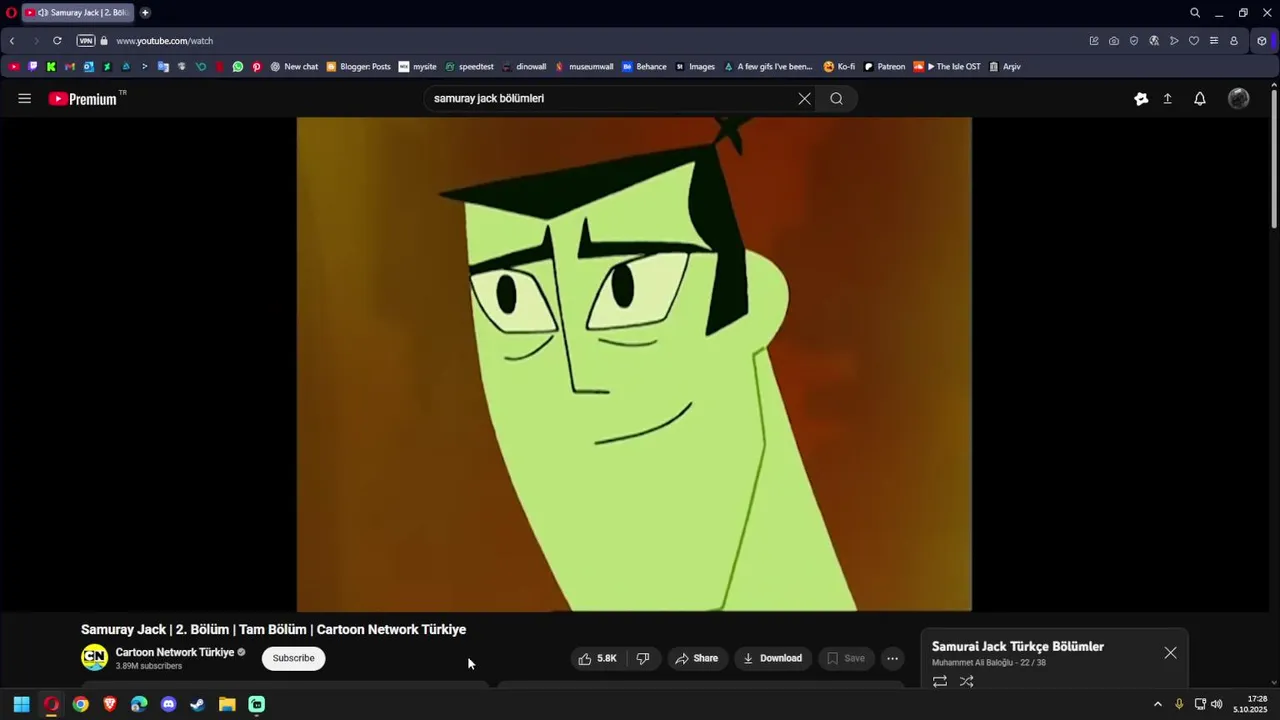Go back in browser history
Viewport: 1280px width, 720px height.
click(12, 41)
